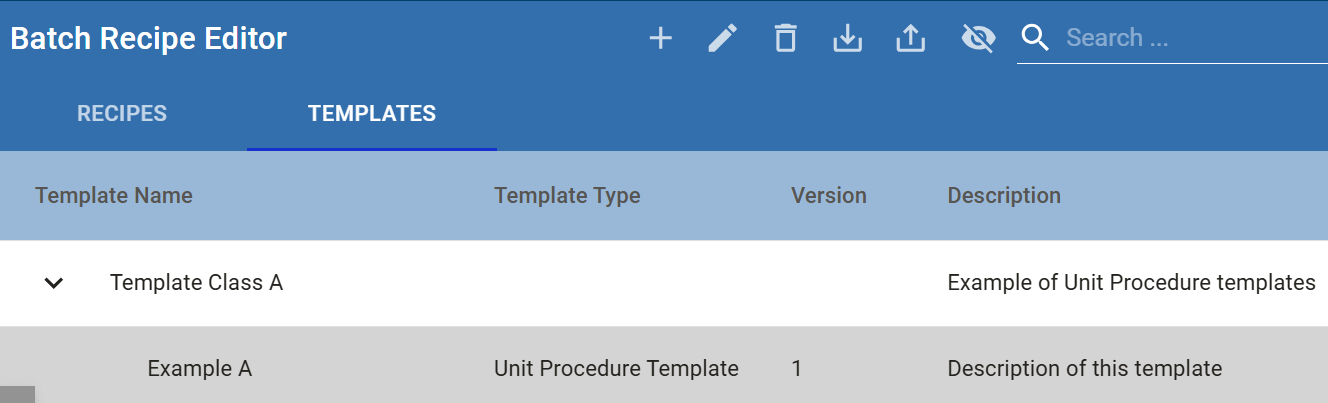Click the download import icon

847,39
